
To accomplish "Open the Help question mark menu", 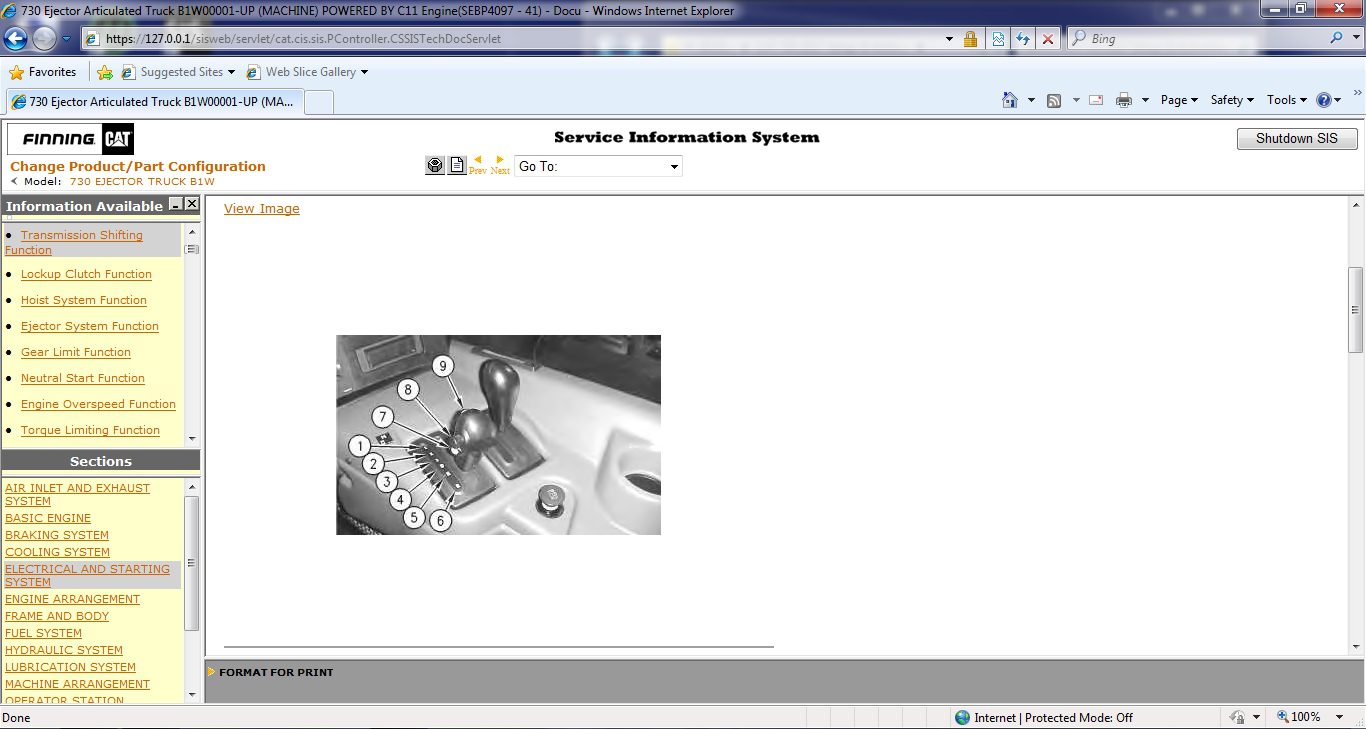I will (x=1329, y=100).
